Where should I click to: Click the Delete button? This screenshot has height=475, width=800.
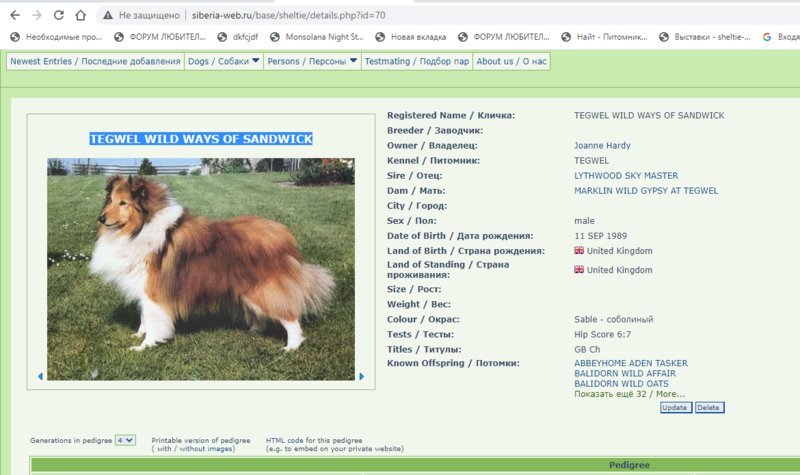point(709,408)
